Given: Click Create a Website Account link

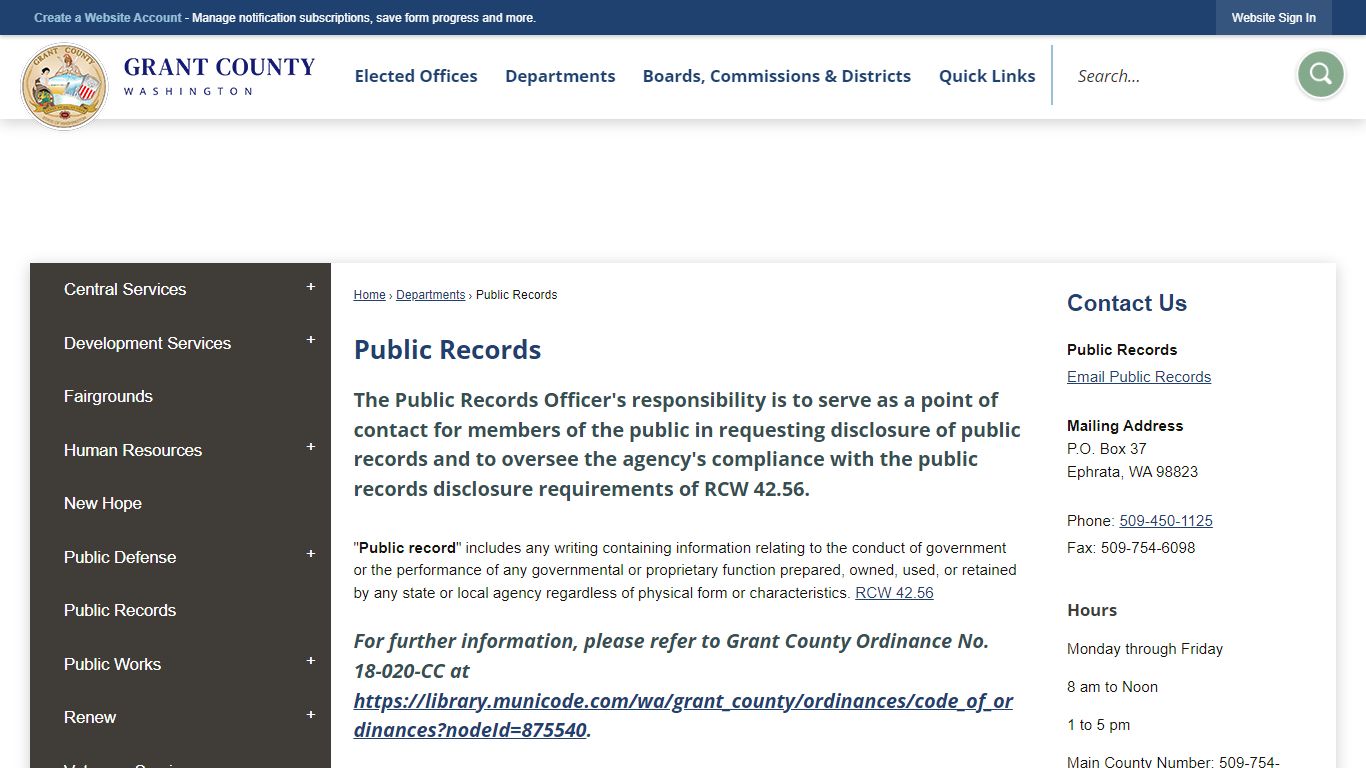Looking at the screenshot, I should (x=108, y=18).
